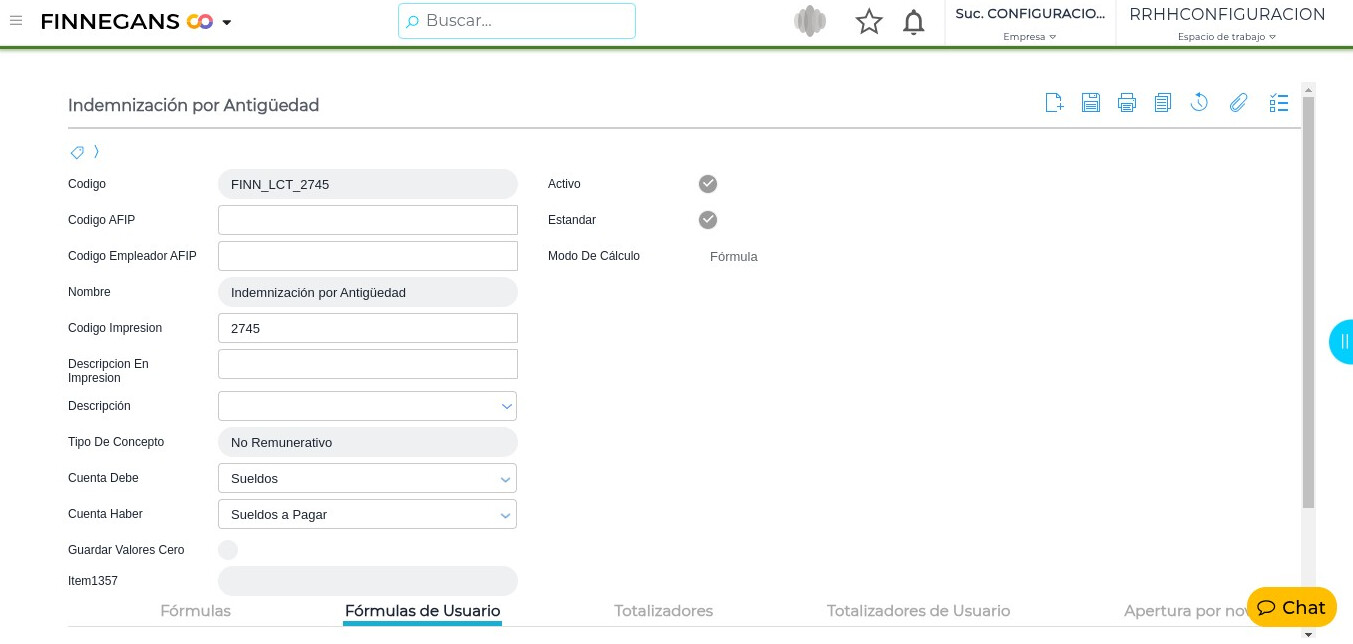
Task: Click the scrollbar down arrow
Action: [1309, 634]
